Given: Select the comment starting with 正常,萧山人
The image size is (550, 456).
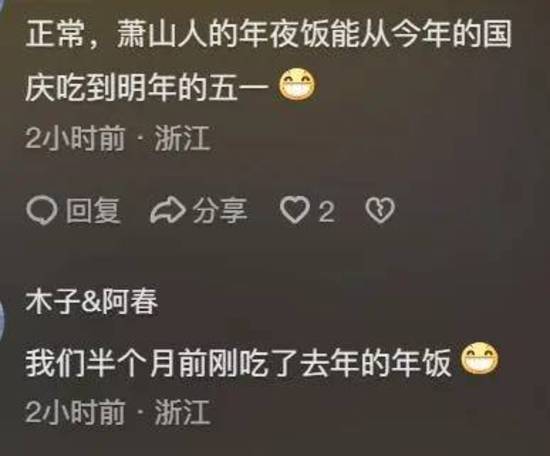Looking at the screenshot, I should (x=268, y=60).
